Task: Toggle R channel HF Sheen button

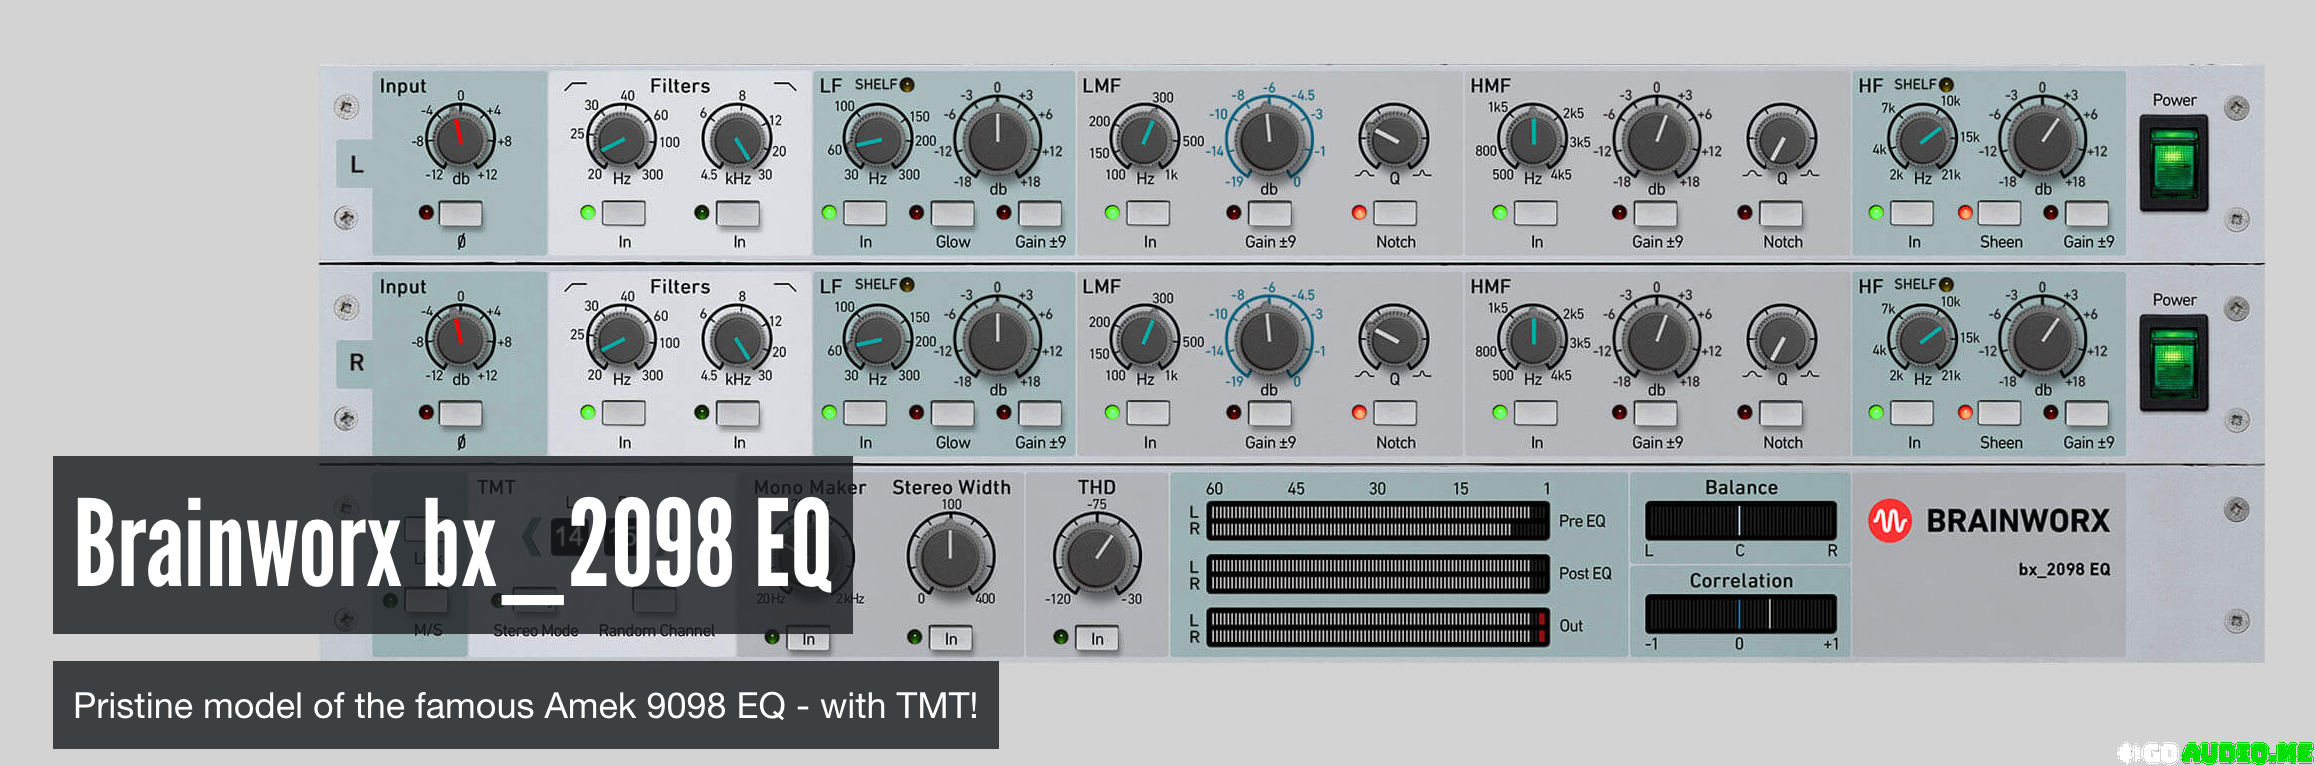Action: click(x=1999, y=413)
